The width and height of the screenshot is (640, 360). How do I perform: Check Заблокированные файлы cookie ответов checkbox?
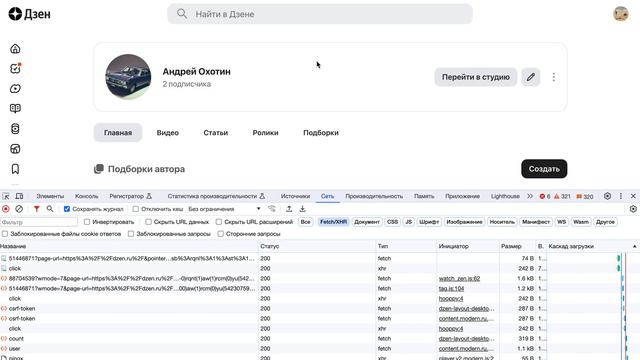click(5, 234)
